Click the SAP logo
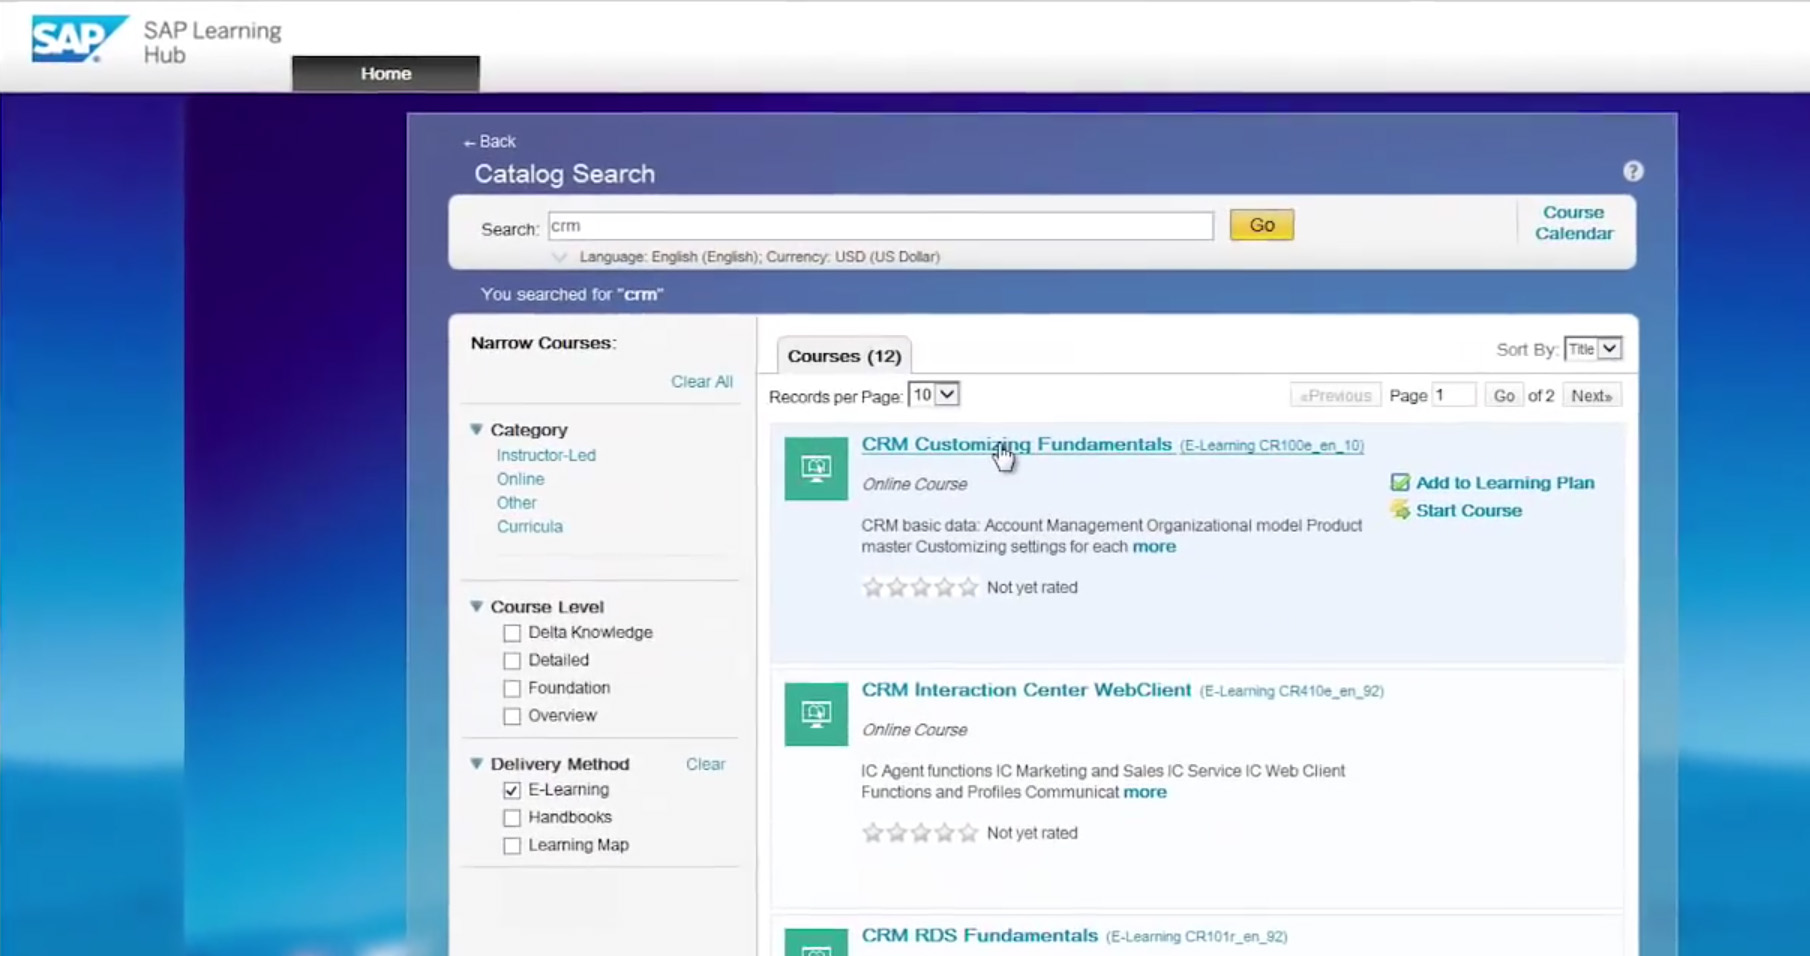The image size is (1810, 956). [78, 40]
